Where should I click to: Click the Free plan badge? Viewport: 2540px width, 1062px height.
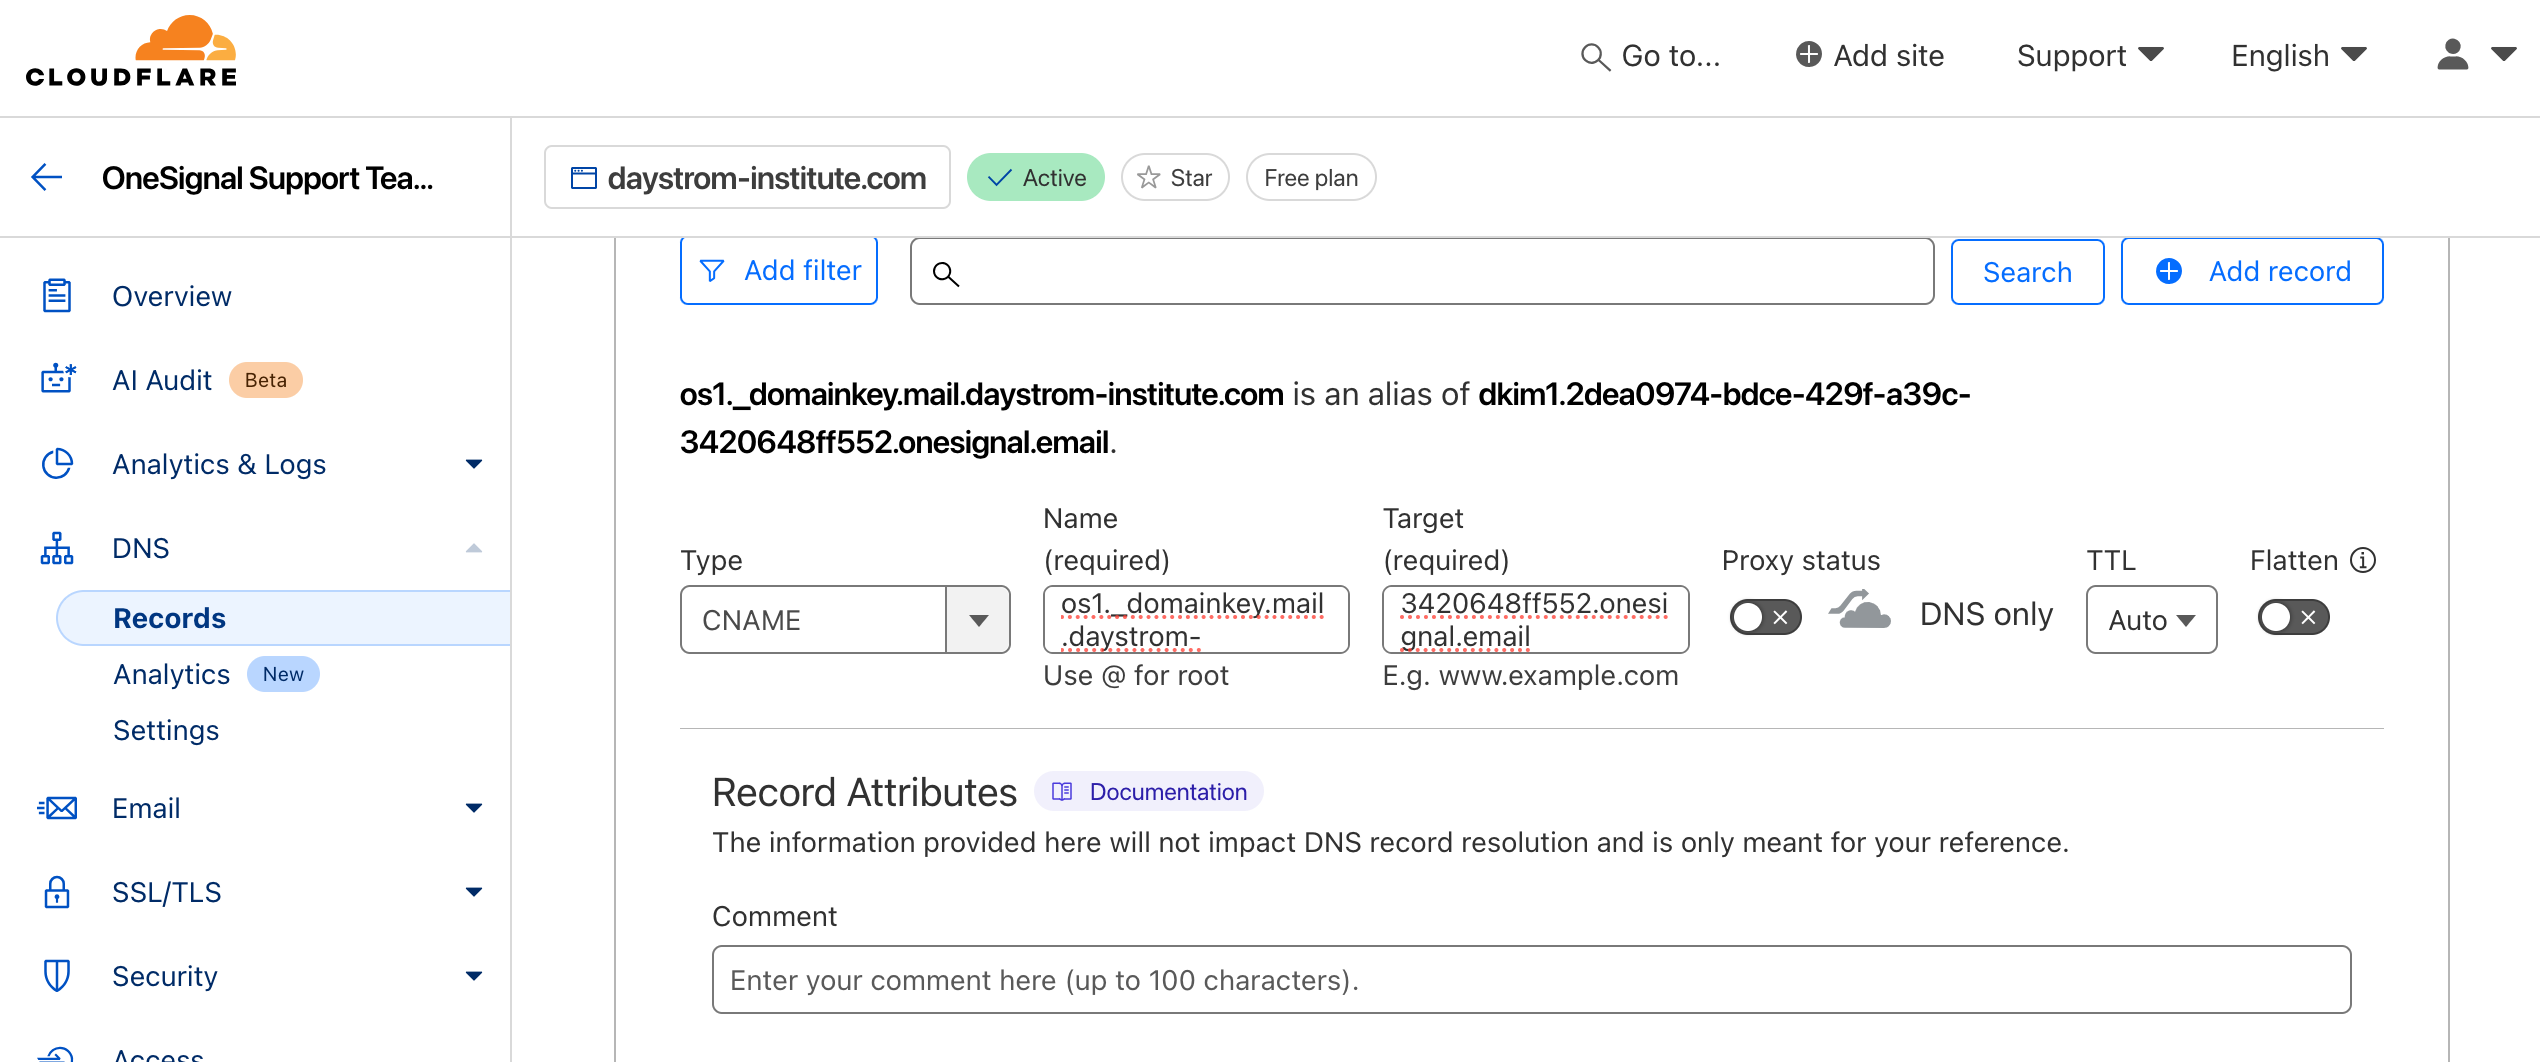tap(1311, 177)
